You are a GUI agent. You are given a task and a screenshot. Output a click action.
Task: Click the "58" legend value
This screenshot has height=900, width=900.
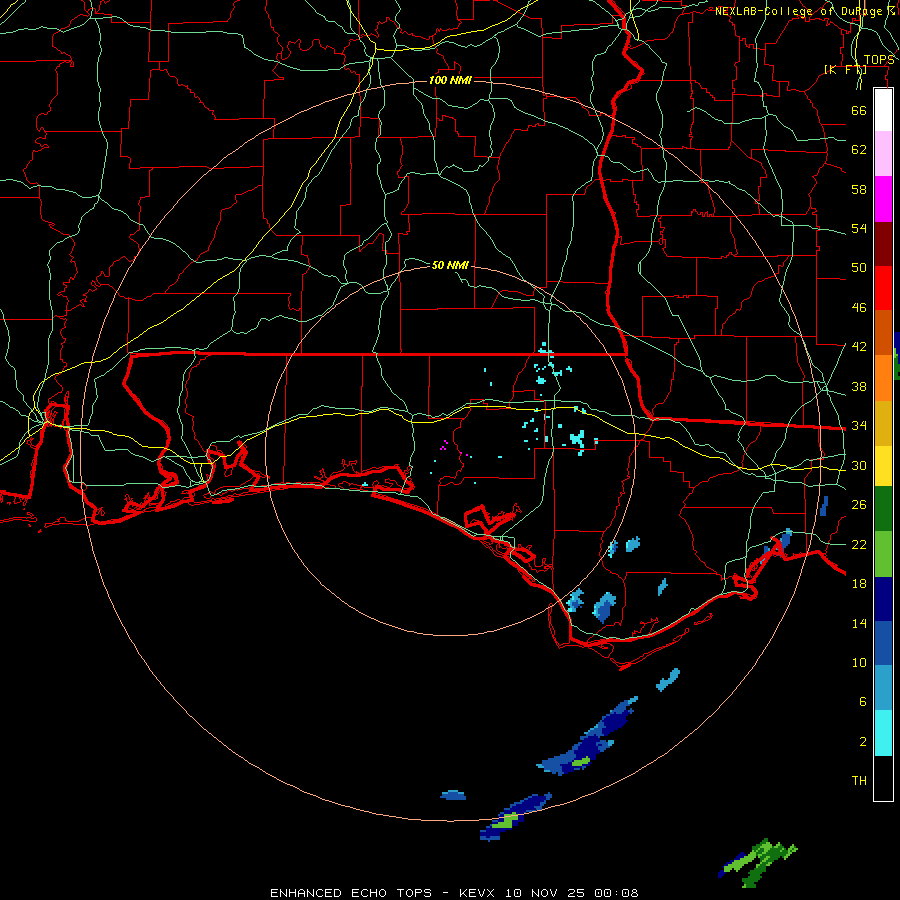point(859,189)
